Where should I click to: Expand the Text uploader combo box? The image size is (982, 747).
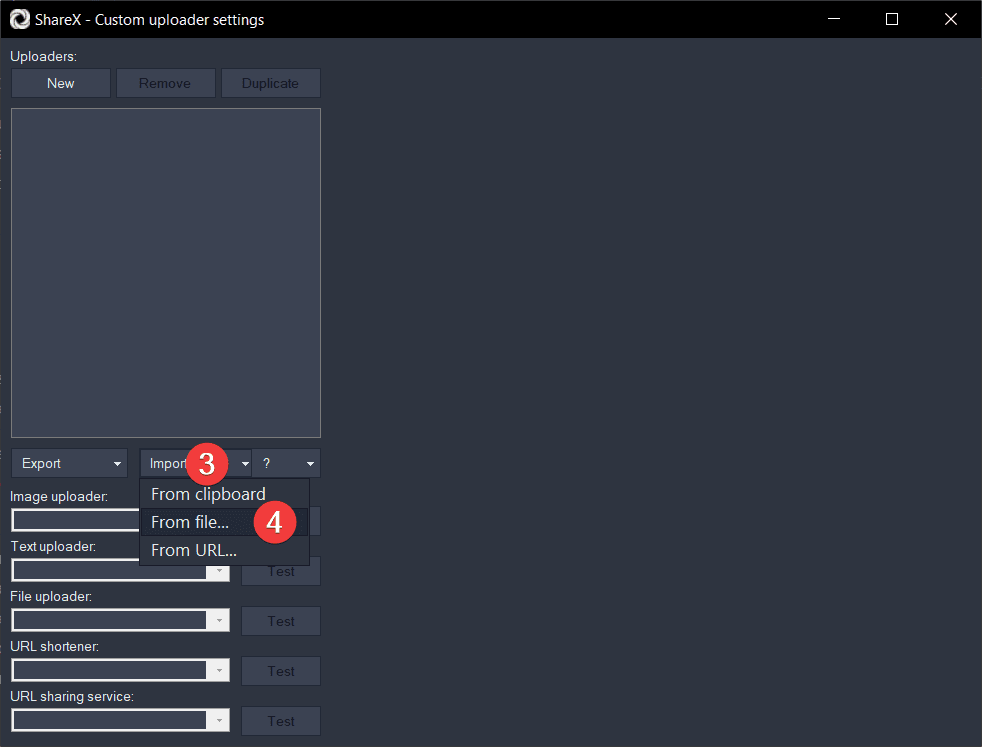point(219,571)
